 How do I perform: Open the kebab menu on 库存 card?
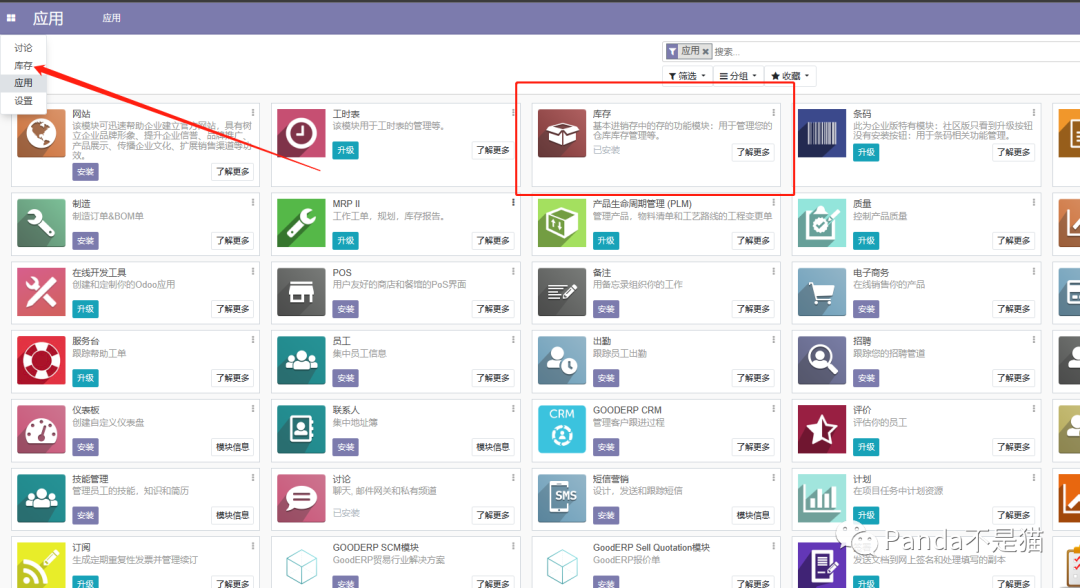(x=773, y=112)
